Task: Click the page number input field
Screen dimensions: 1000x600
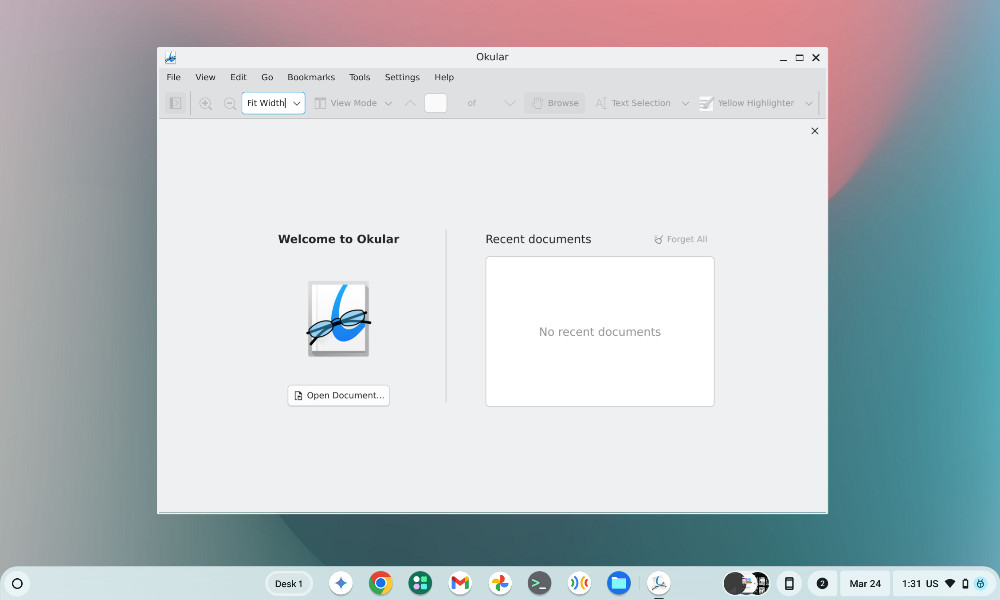Action: pyautogui.click(x=436, y=103)
